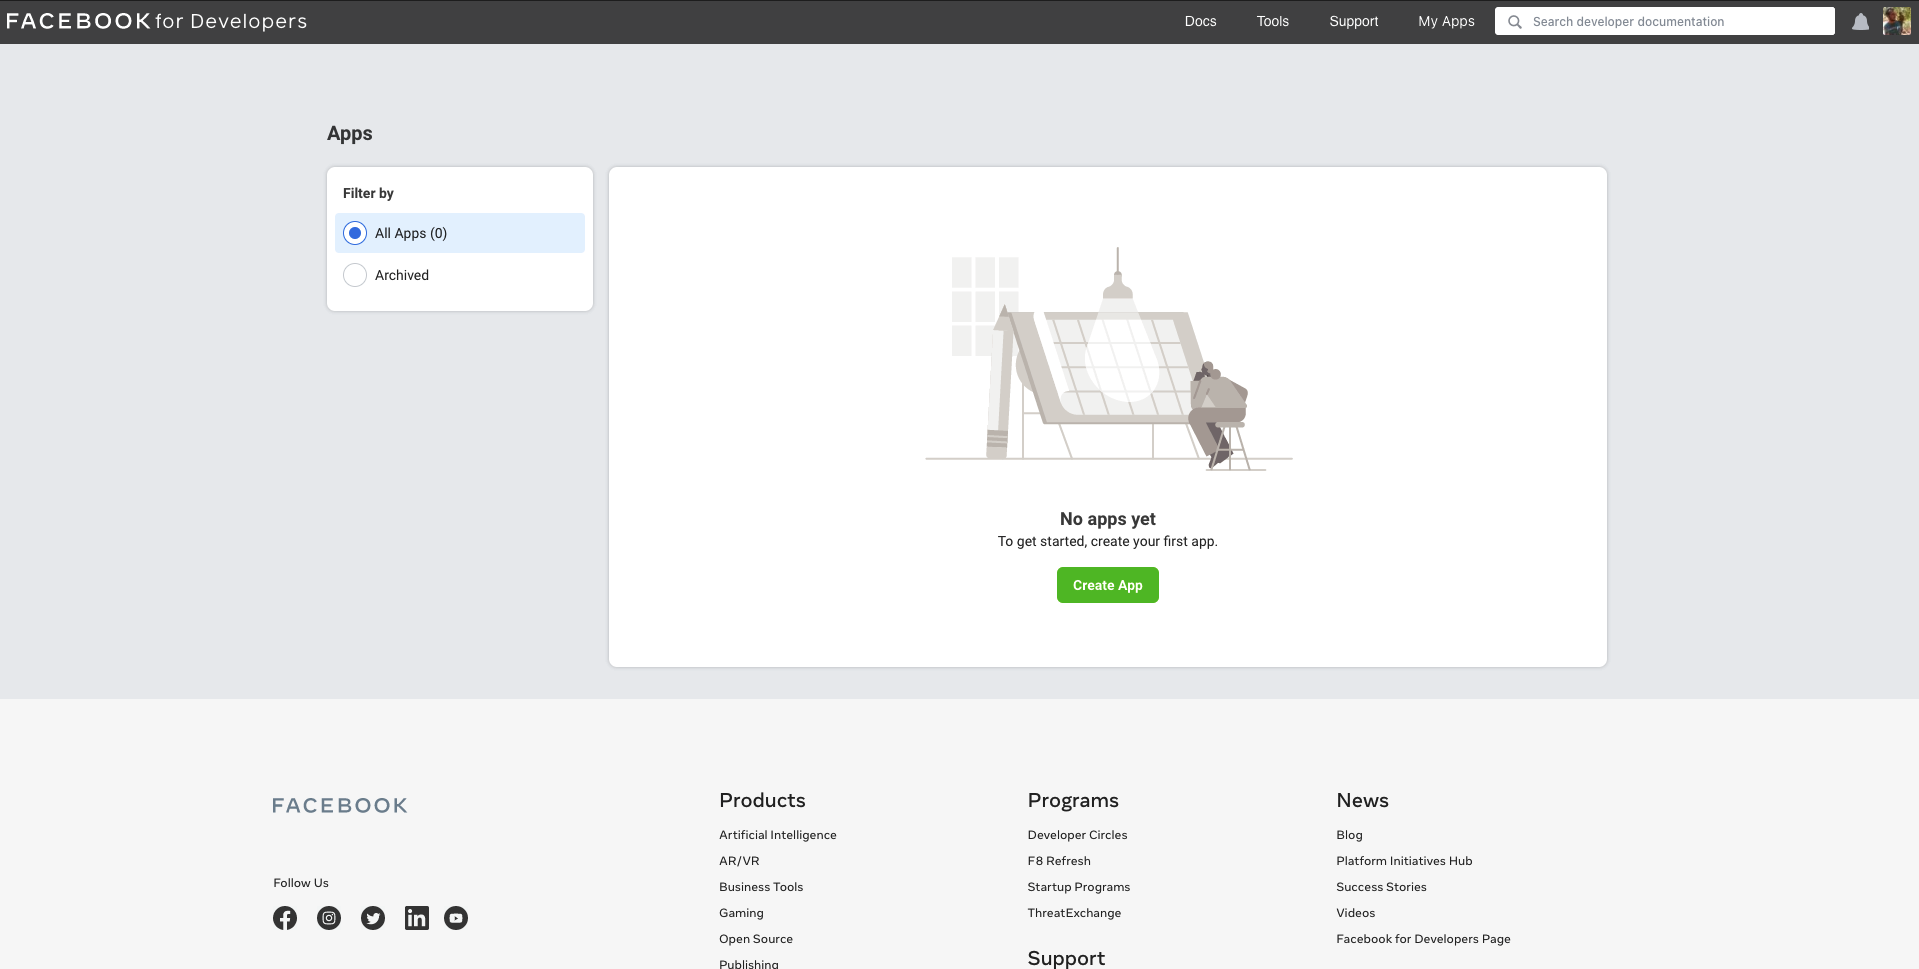Click the notifications bell icon
Image resolution: width=1919 pixels, height=969 pixels.
tap(1860, 22)
